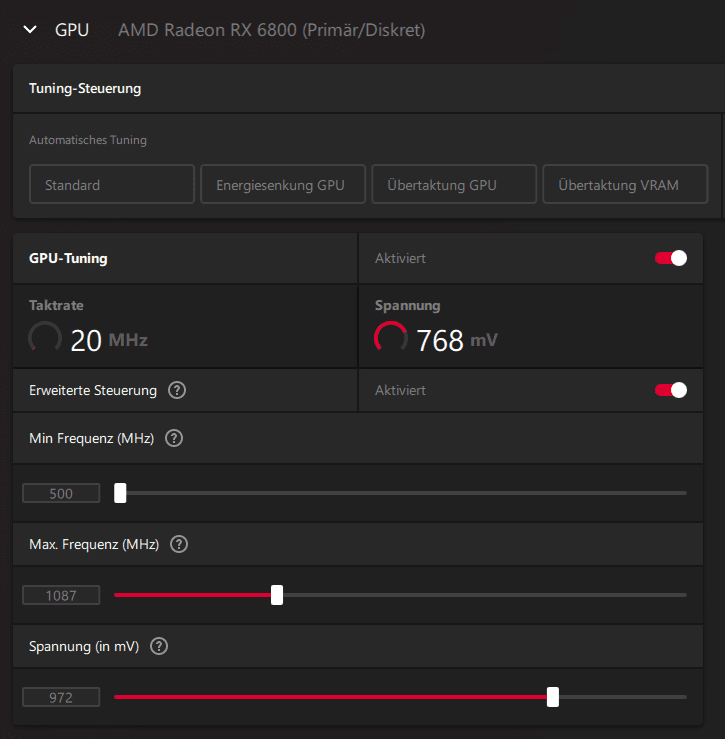The width and height of the screenshot is (725, 739).
Task: Click the Max. Frequenz value field 1087
Action: pyautogui.click(x=61, y=596)
